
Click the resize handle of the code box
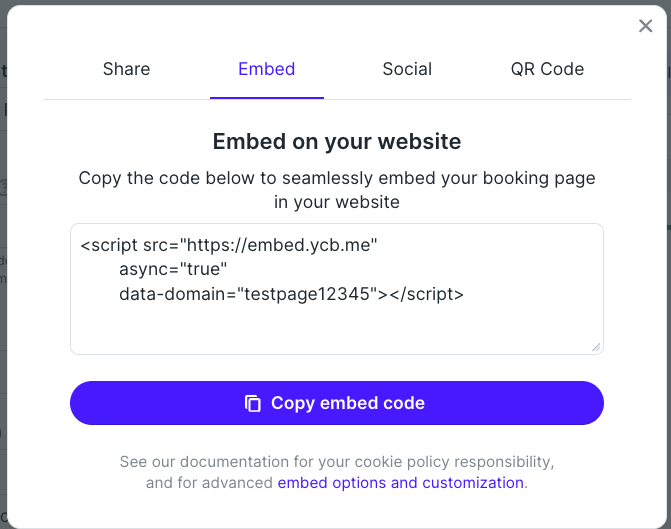tap(596, 347)
